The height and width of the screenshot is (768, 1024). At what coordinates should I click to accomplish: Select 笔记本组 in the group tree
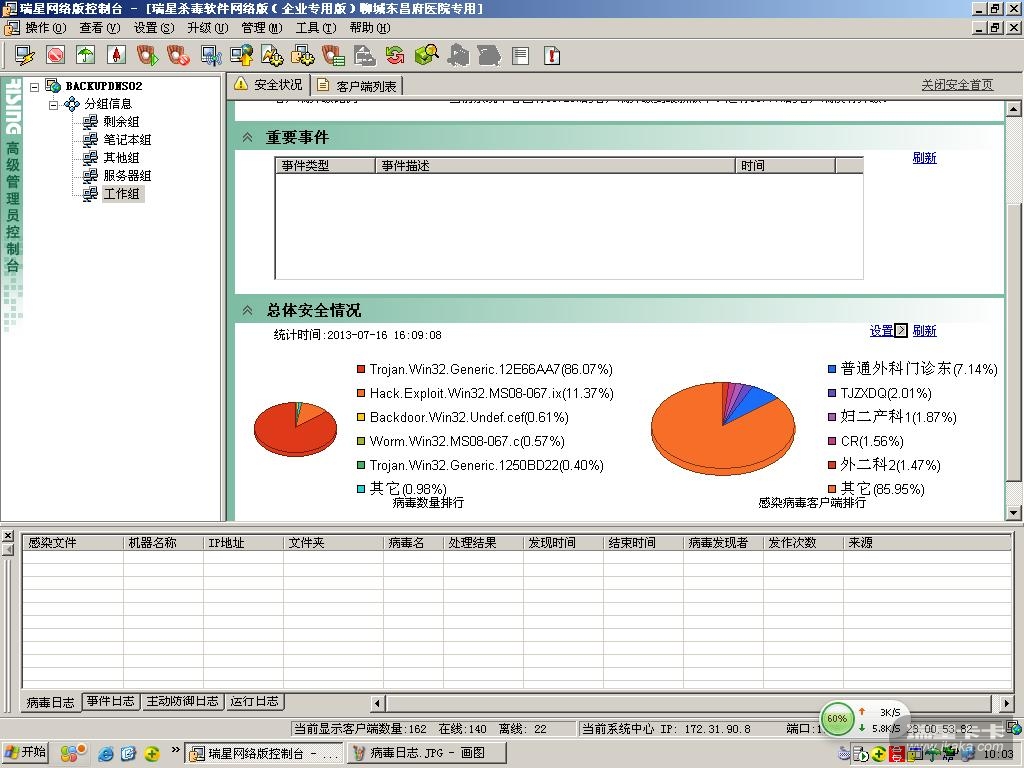[127, 140]
